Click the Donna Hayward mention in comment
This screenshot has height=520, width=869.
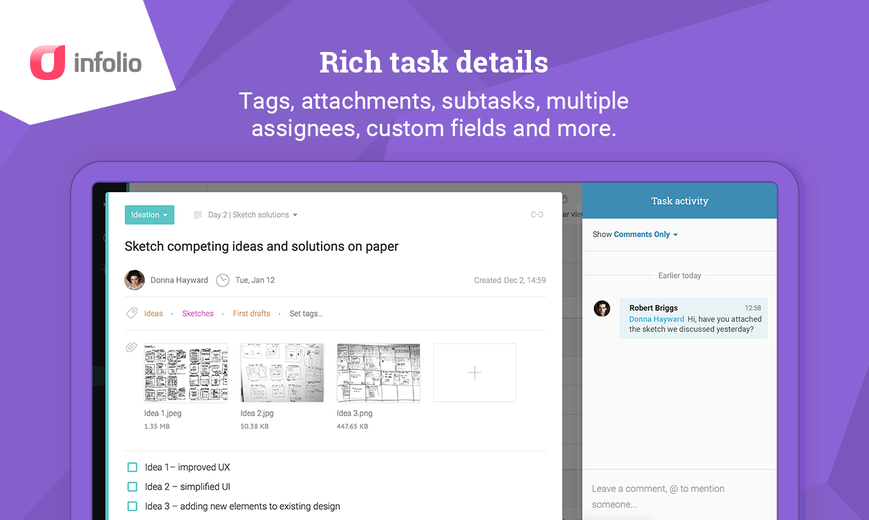click(x=656, y=319)
